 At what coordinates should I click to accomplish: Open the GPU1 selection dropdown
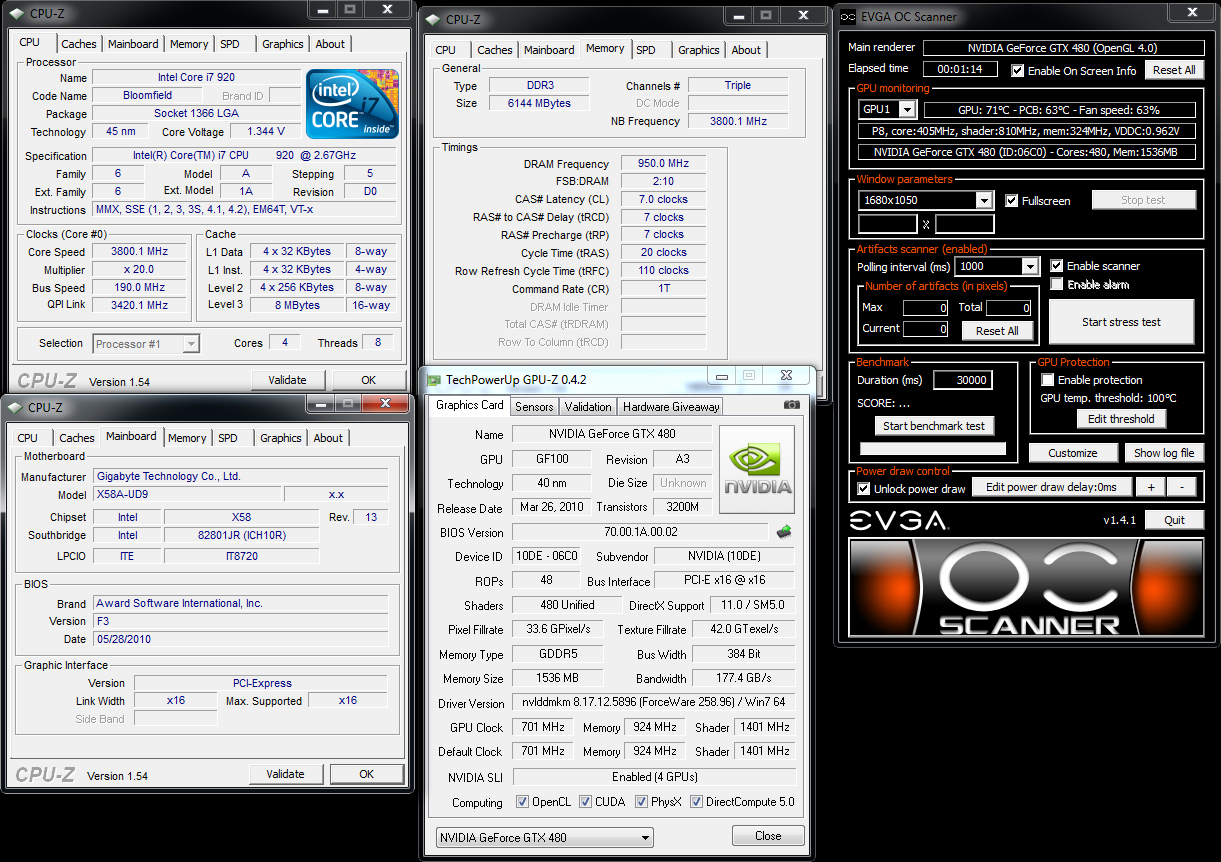coord(906,110)
